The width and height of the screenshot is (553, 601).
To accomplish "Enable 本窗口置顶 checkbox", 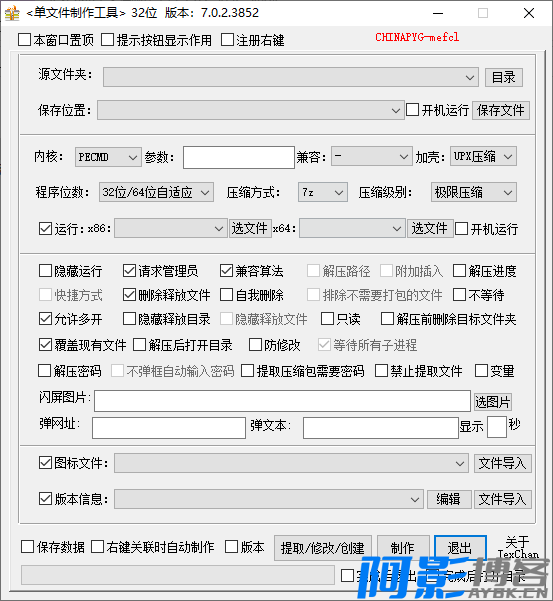I will (x=25, y=39).
